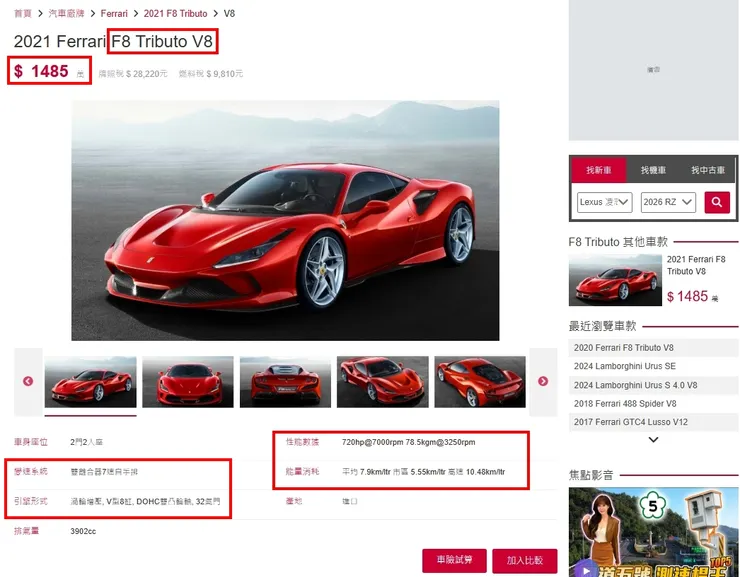
Task: Click the 焦點影音 section heading
Action: tap(591, 475)
